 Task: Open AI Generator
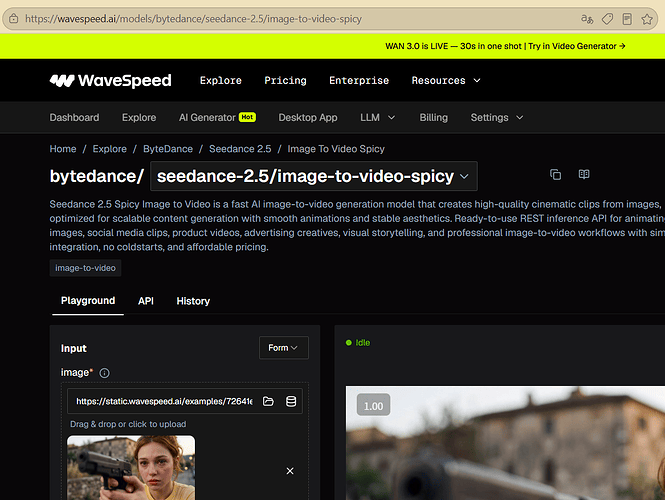pyautogui.click(x=207, y=117)
